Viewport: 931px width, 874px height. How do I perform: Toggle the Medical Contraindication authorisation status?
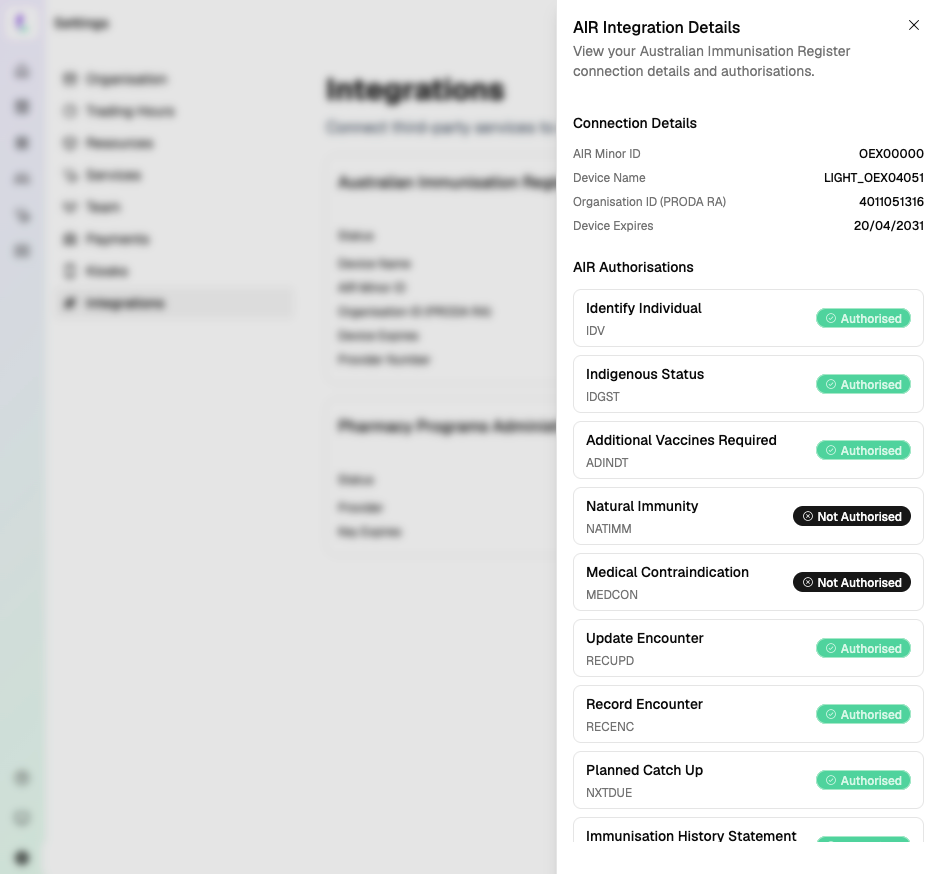[x=852, y=582]
